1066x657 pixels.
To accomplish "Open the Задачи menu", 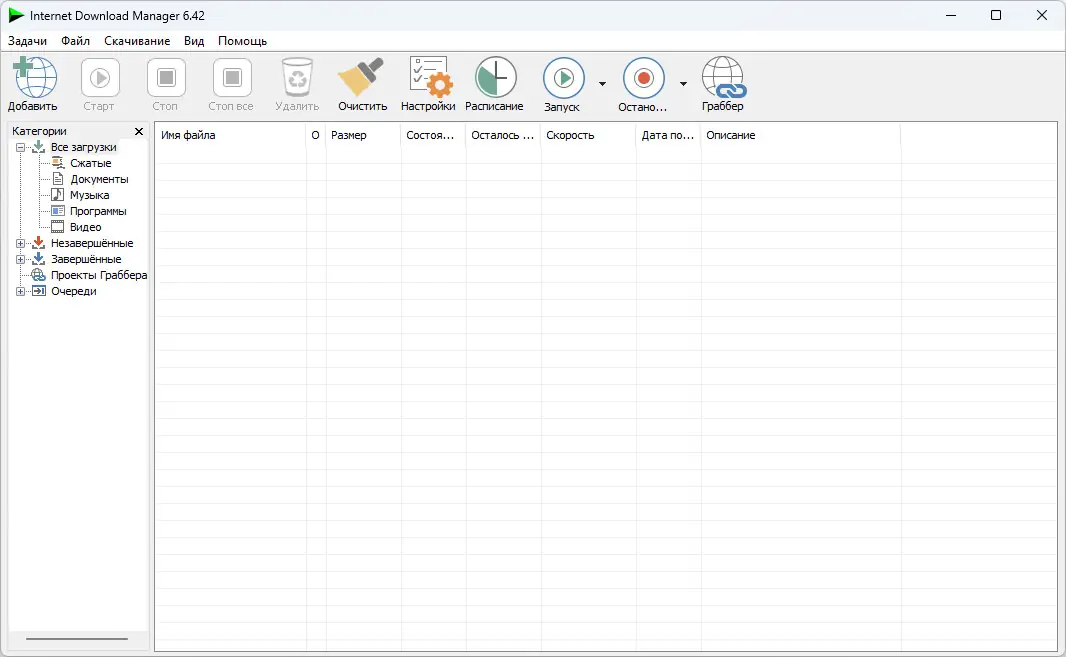I will pos(27,41).
